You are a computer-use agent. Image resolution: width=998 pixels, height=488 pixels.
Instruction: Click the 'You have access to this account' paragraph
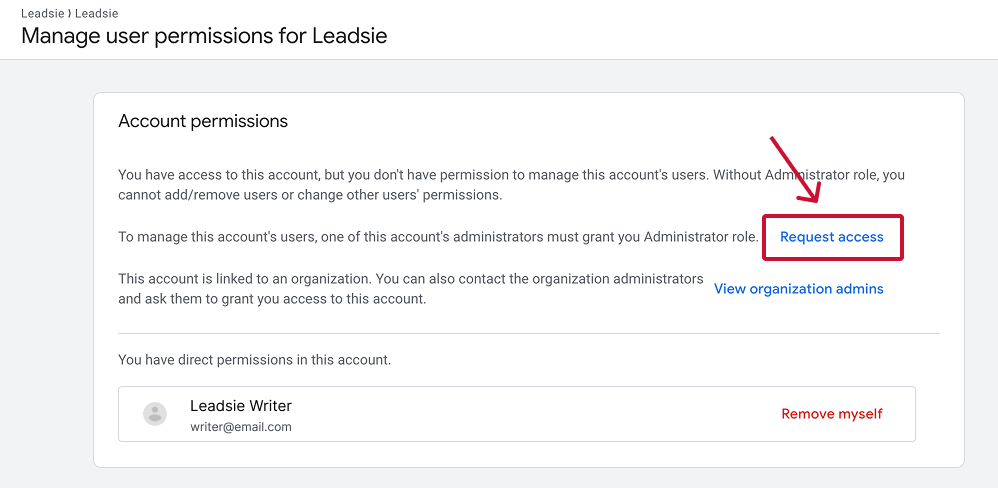click(511, 185)
